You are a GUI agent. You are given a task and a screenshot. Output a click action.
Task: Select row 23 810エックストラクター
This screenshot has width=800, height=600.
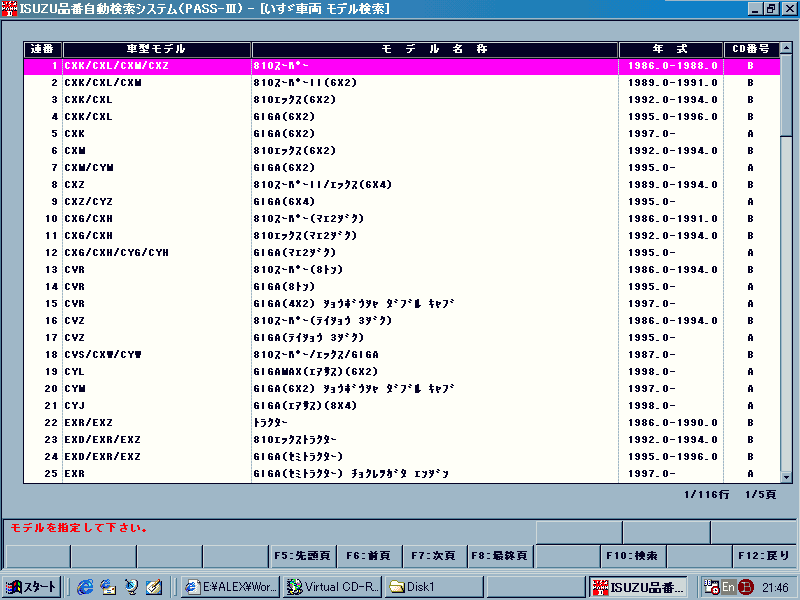[402, 440]
